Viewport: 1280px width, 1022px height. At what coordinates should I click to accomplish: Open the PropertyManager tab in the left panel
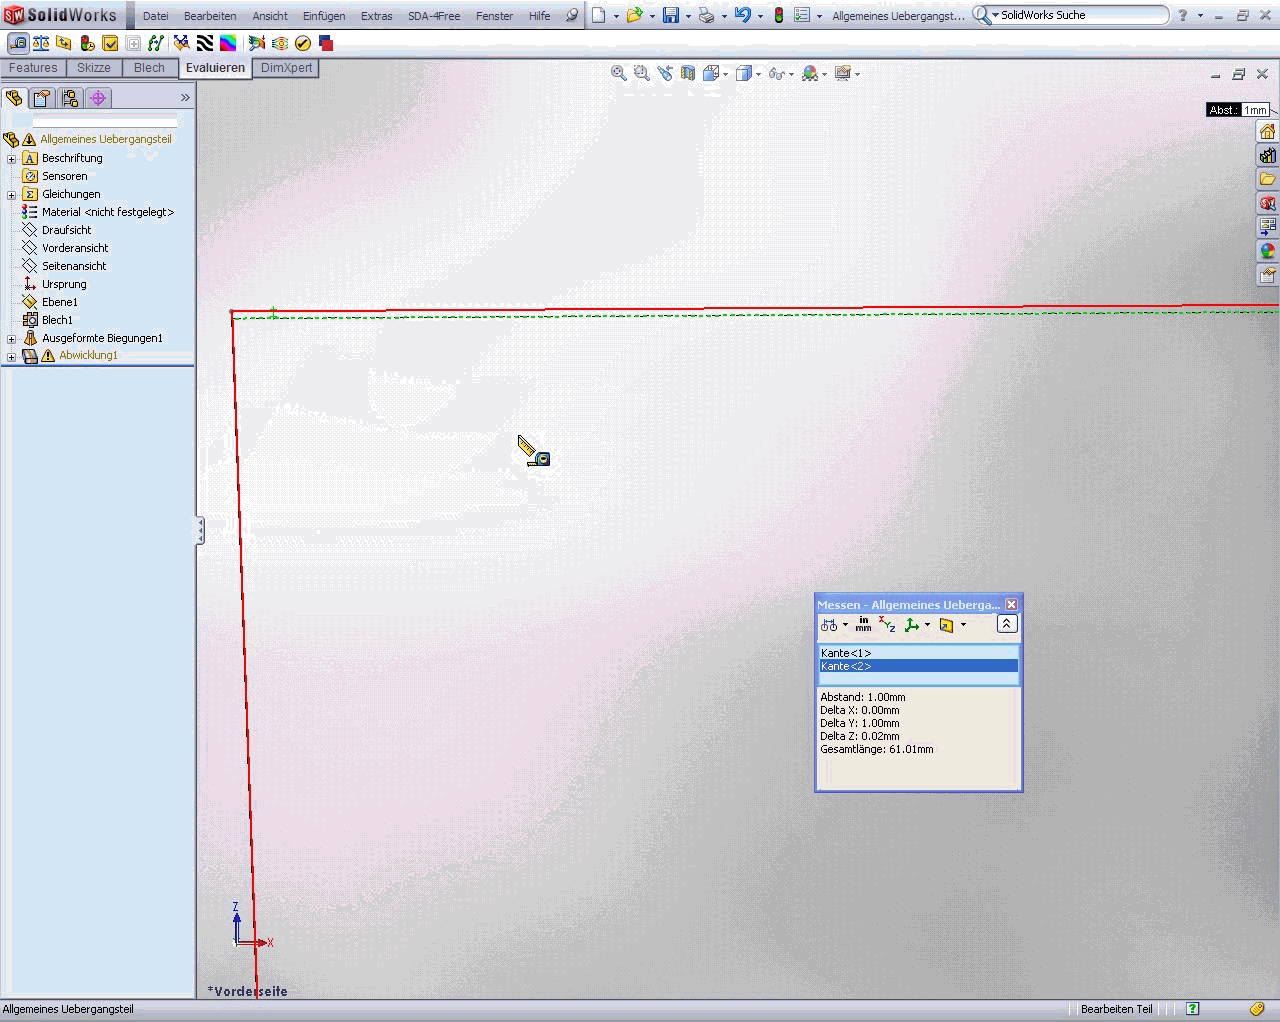pyautogui.click(x=41, y=98)
